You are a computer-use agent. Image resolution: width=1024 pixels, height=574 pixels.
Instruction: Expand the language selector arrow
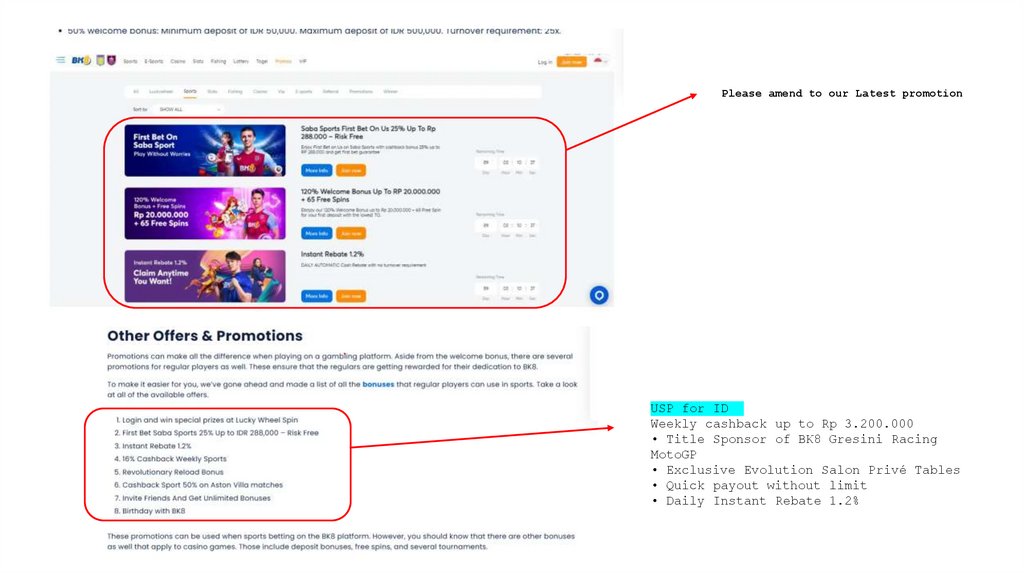coord(606,61)
